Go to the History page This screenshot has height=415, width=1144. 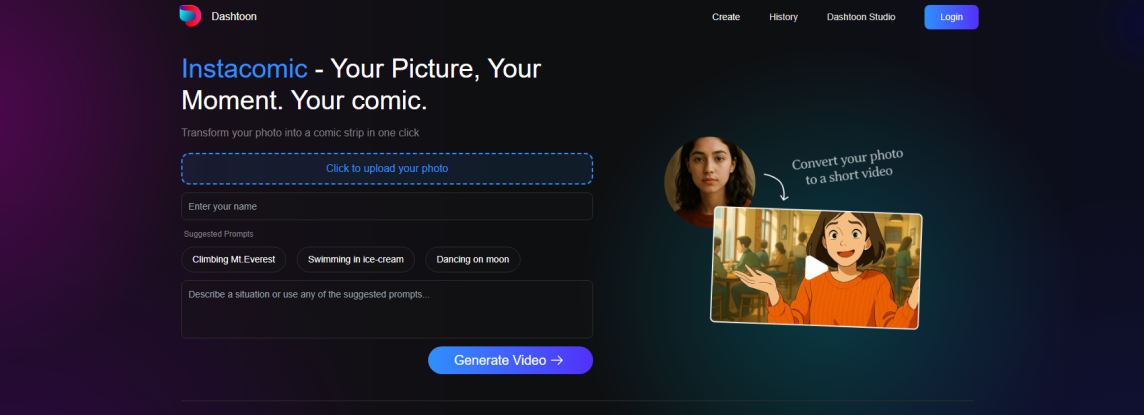(x=783, y=17)
